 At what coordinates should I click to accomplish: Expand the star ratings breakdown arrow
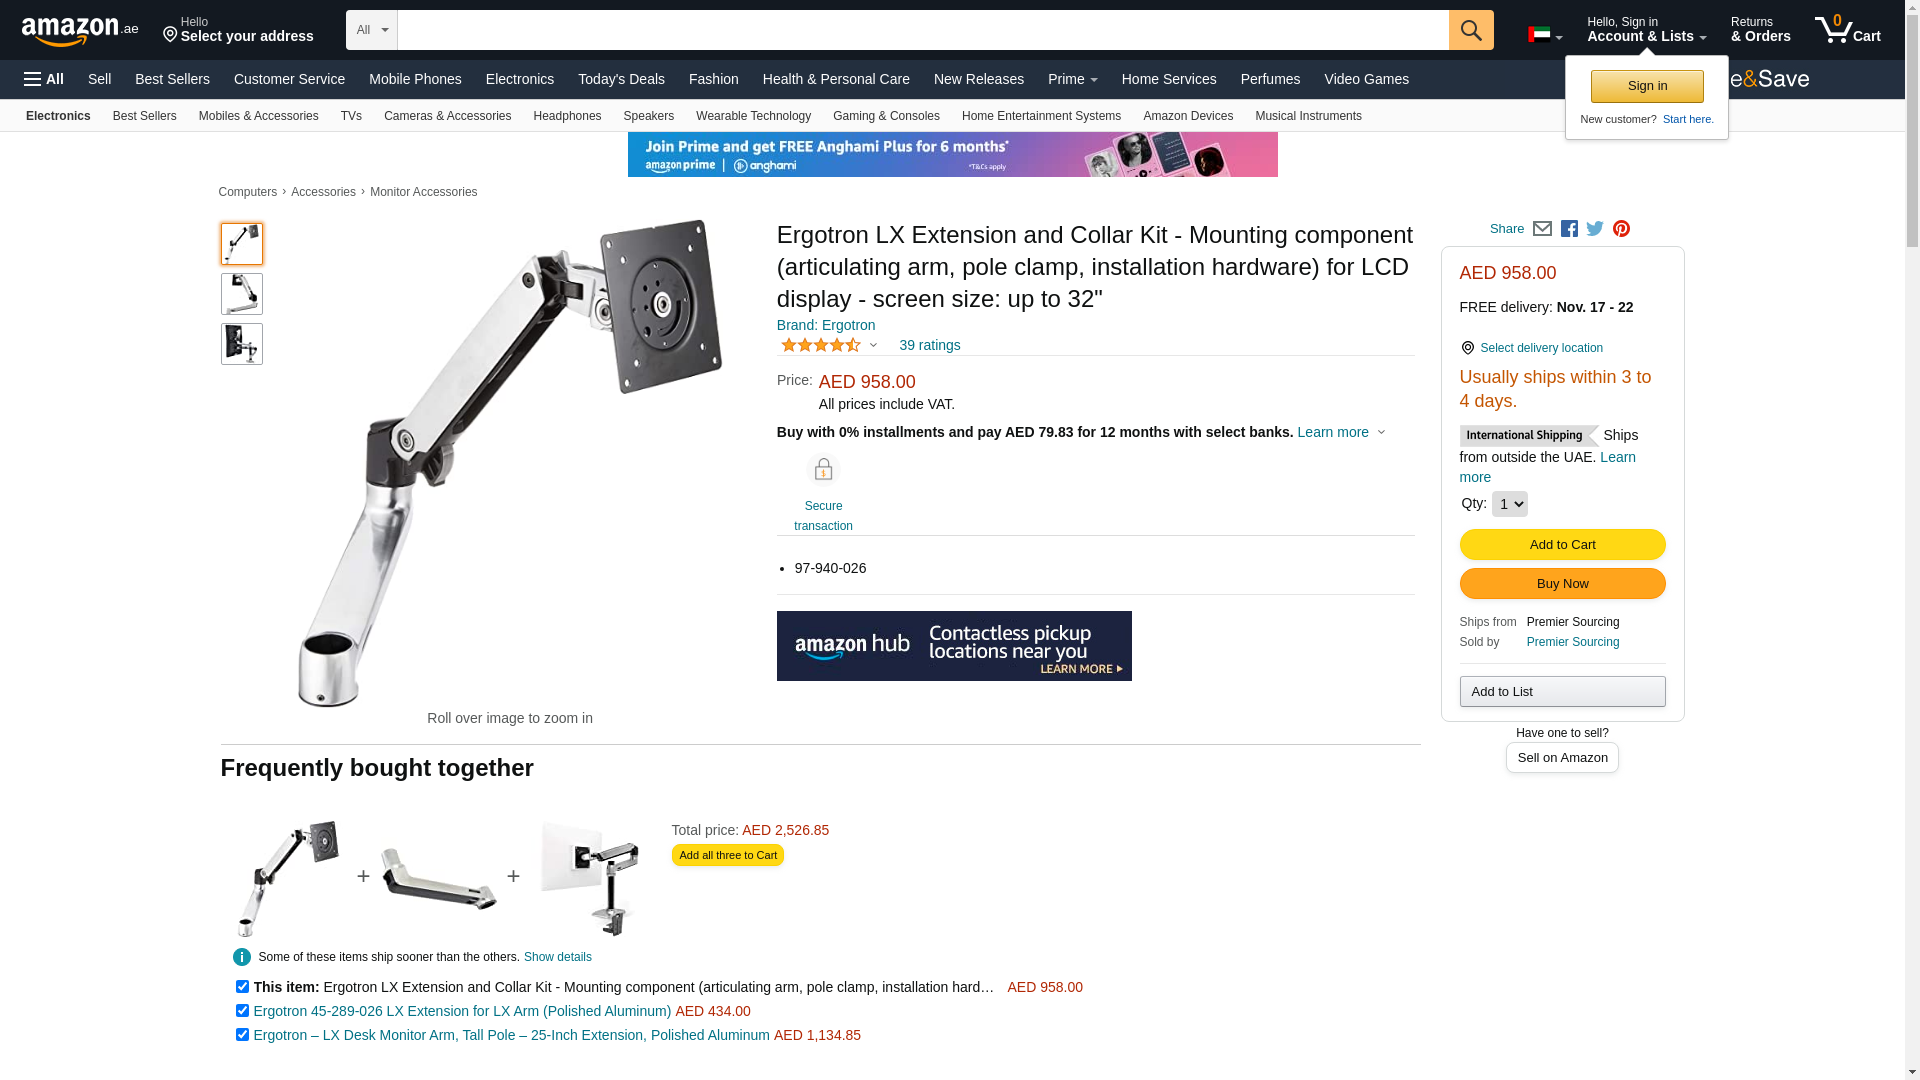click(x=873, y=346)
